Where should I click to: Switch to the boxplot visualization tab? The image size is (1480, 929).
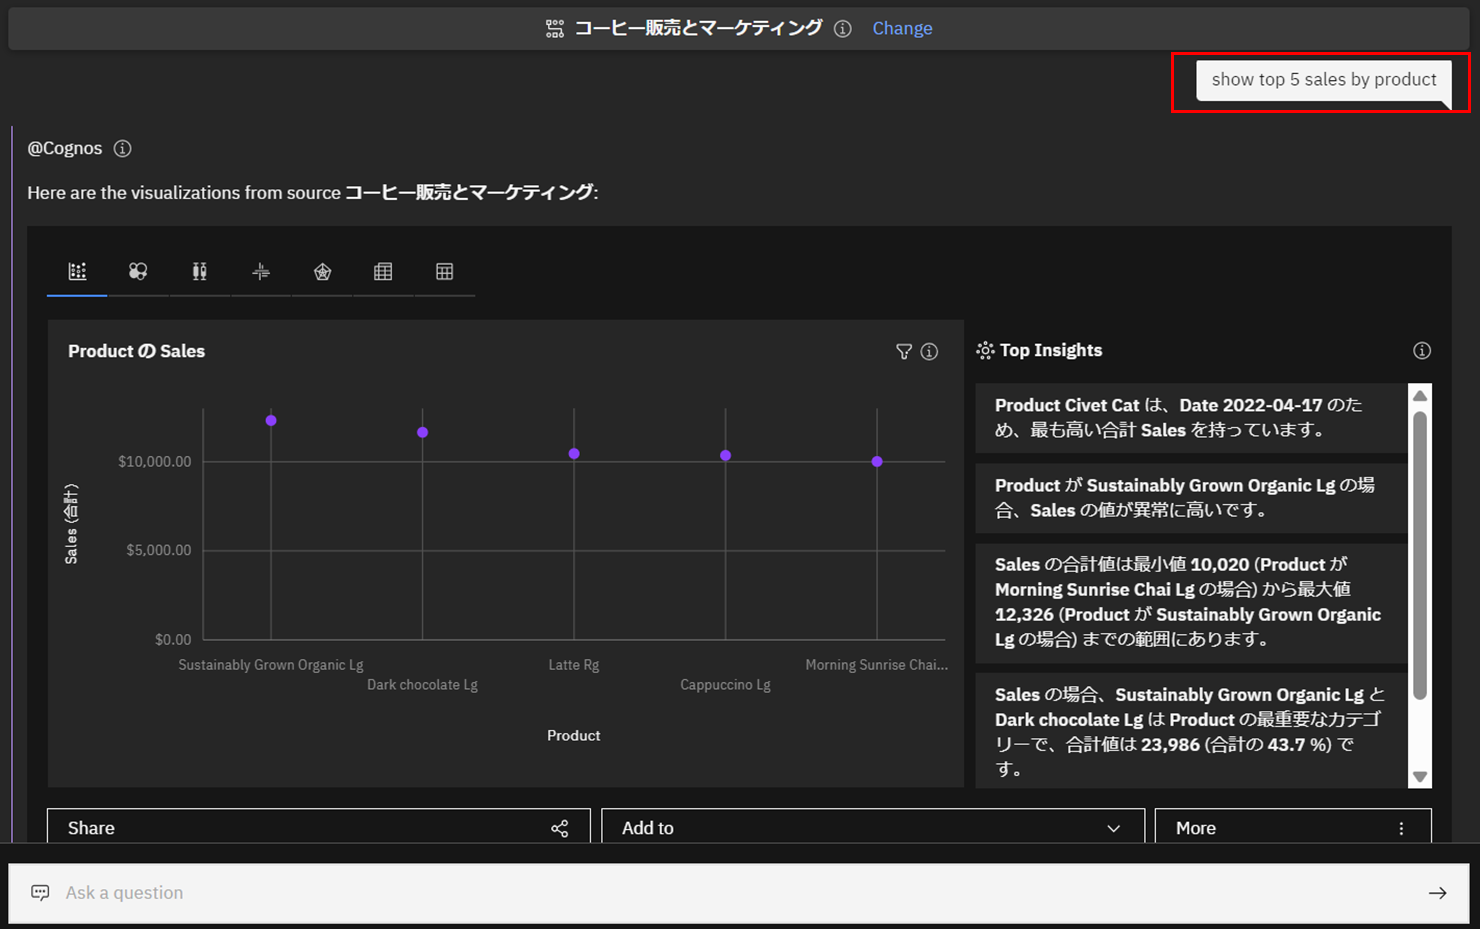(200, 271)
